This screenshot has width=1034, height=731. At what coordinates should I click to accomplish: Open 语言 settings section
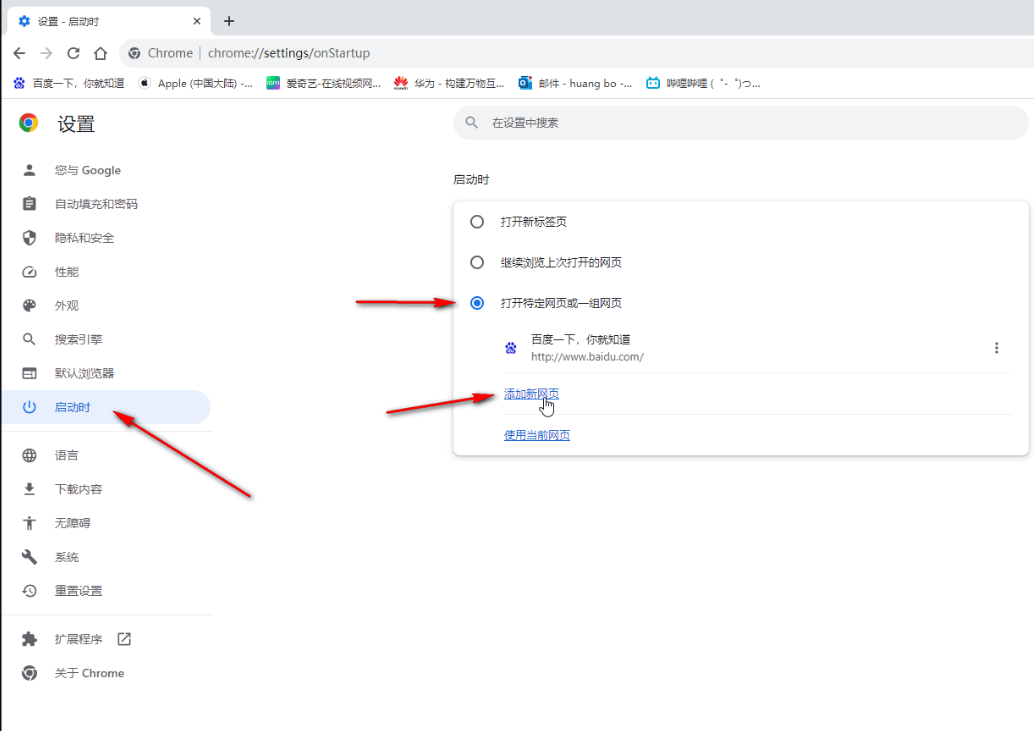pos(106,455)
